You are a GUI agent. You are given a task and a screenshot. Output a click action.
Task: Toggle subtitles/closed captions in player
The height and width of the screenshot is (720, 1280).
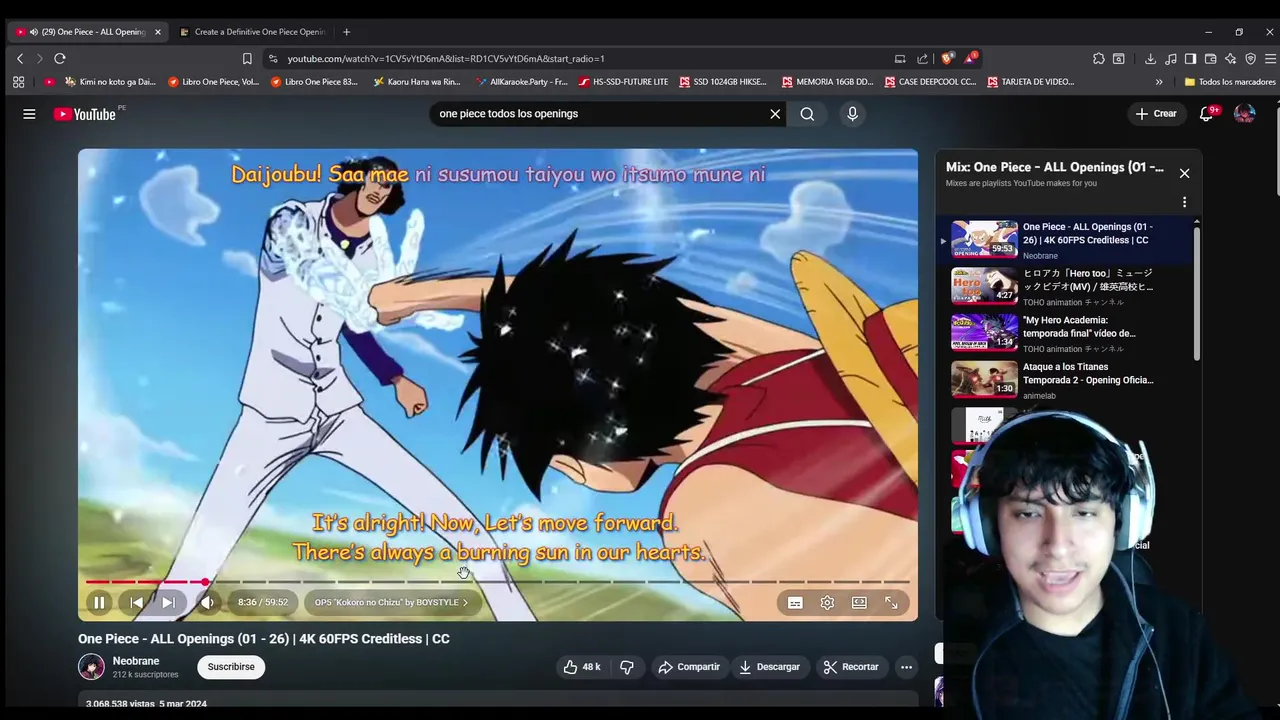point(795,603)
